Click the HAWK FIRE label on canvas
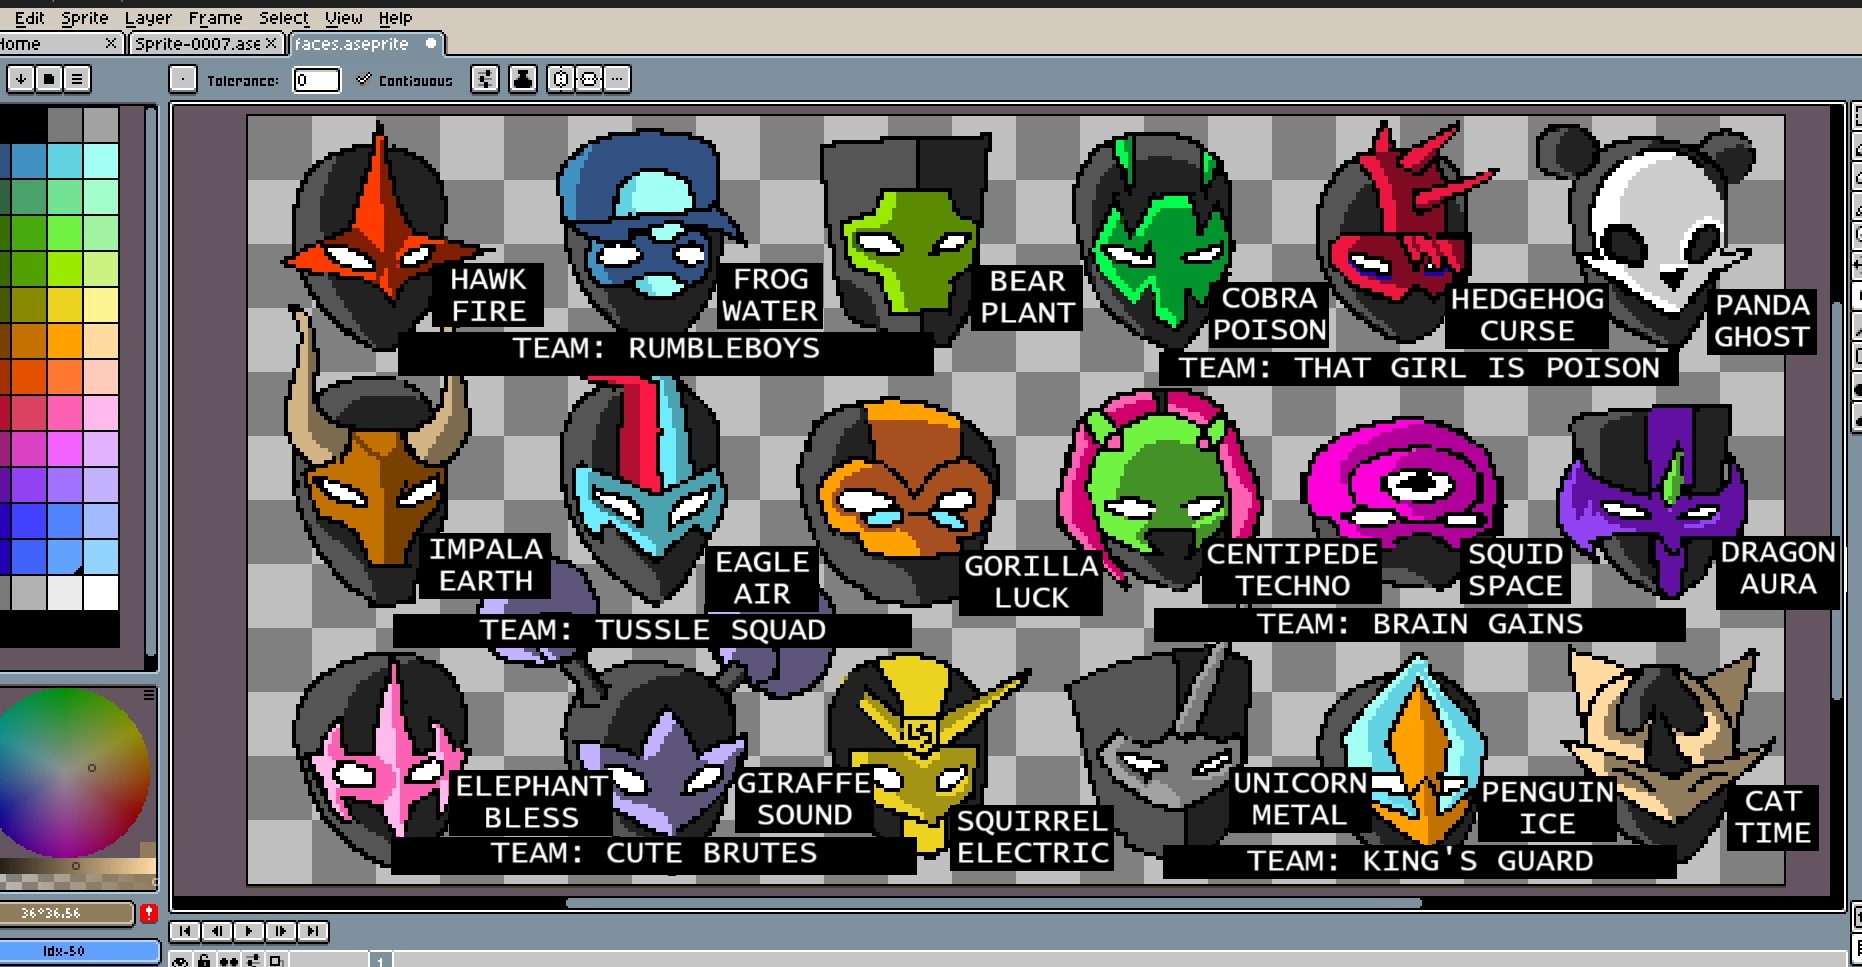Image resolution: width=1862 pixels, height=967 pixels. pos(488,295)
